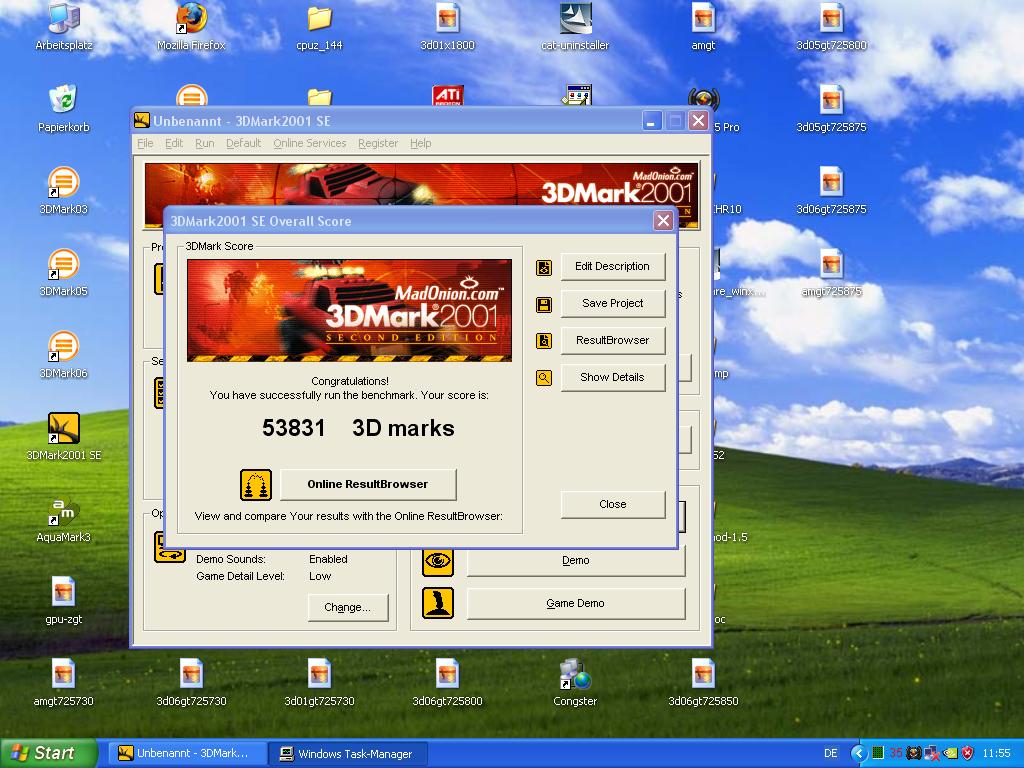
Task: Click the joystick icon beside Game Demo
Action: point(438,603)
